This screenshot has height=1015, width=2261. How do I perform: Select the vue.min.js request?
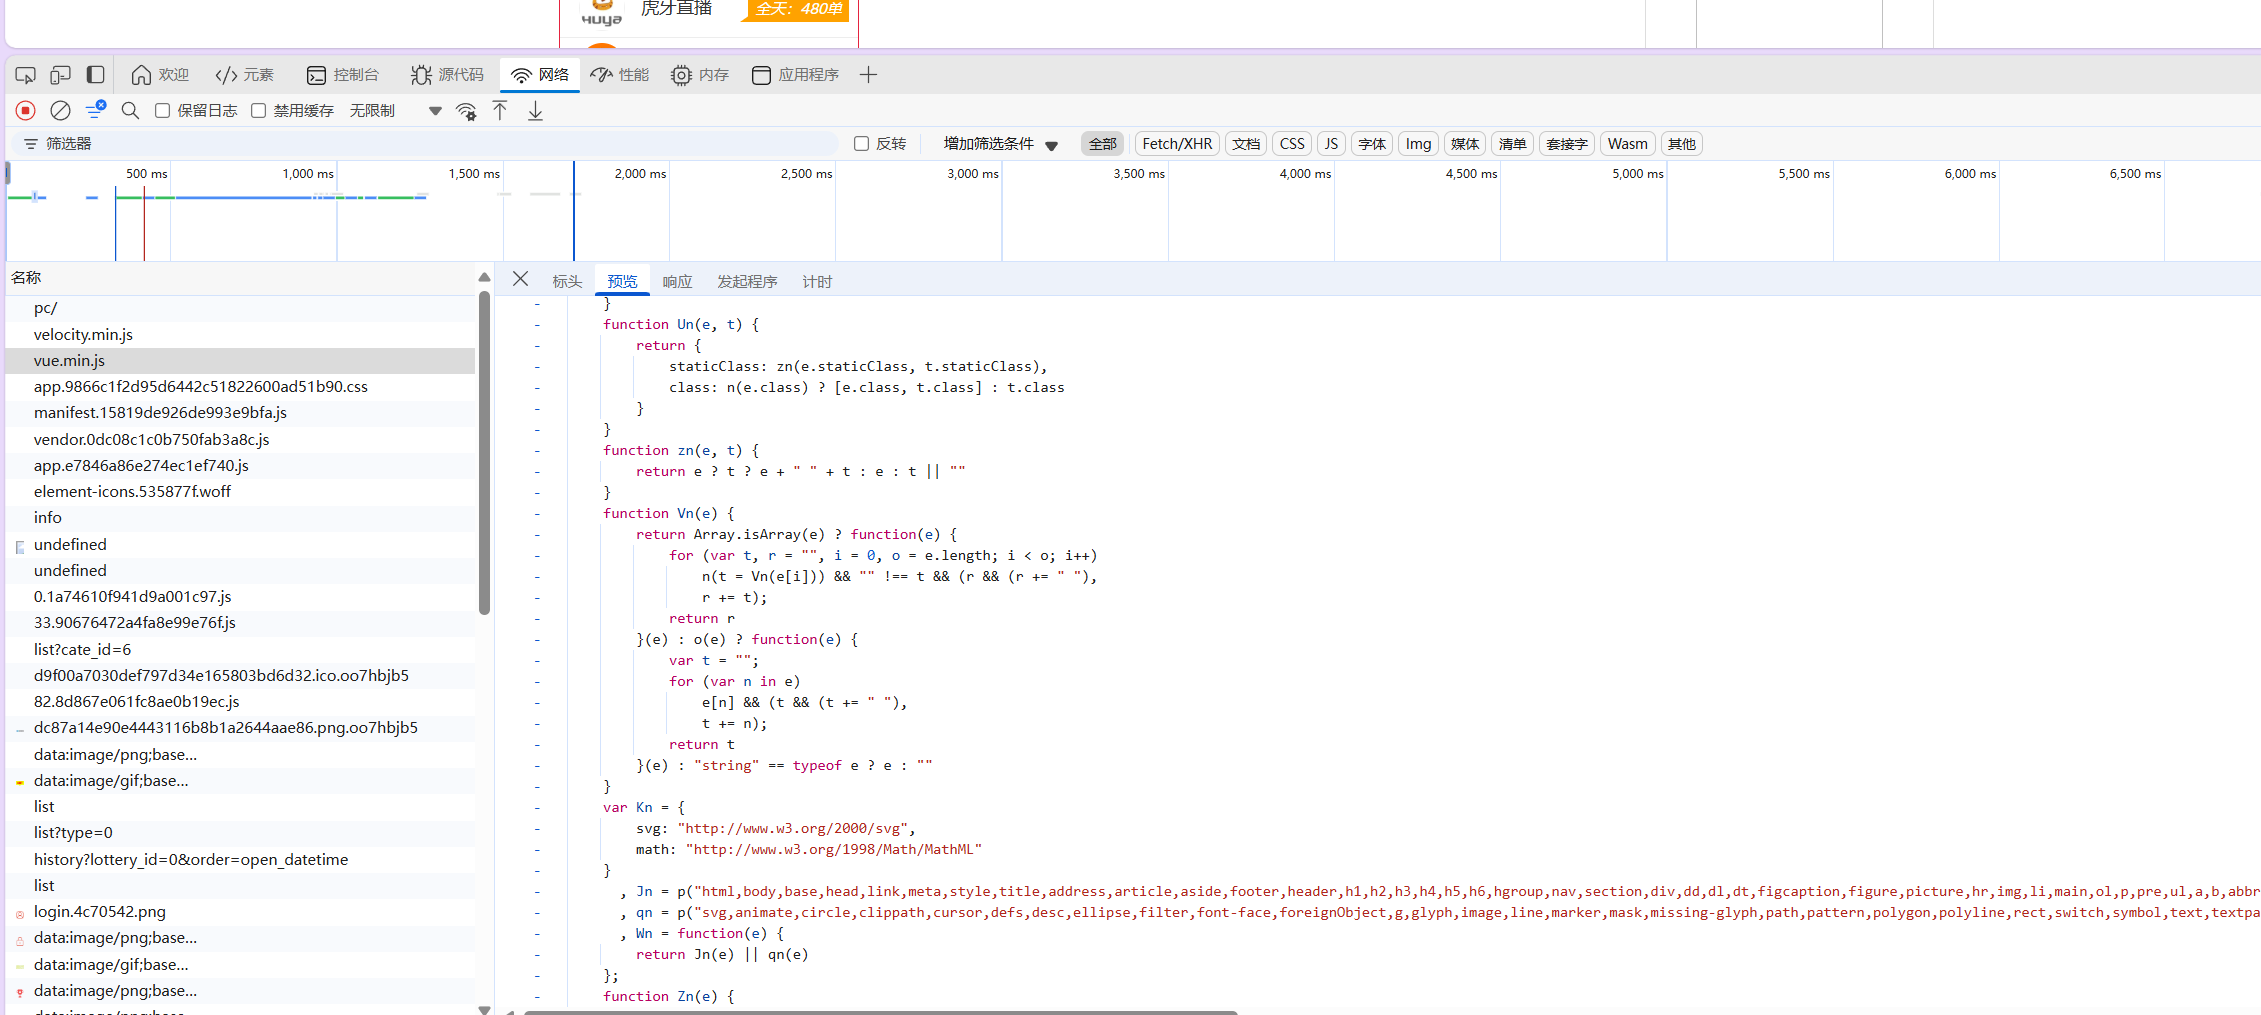point(240,360)
